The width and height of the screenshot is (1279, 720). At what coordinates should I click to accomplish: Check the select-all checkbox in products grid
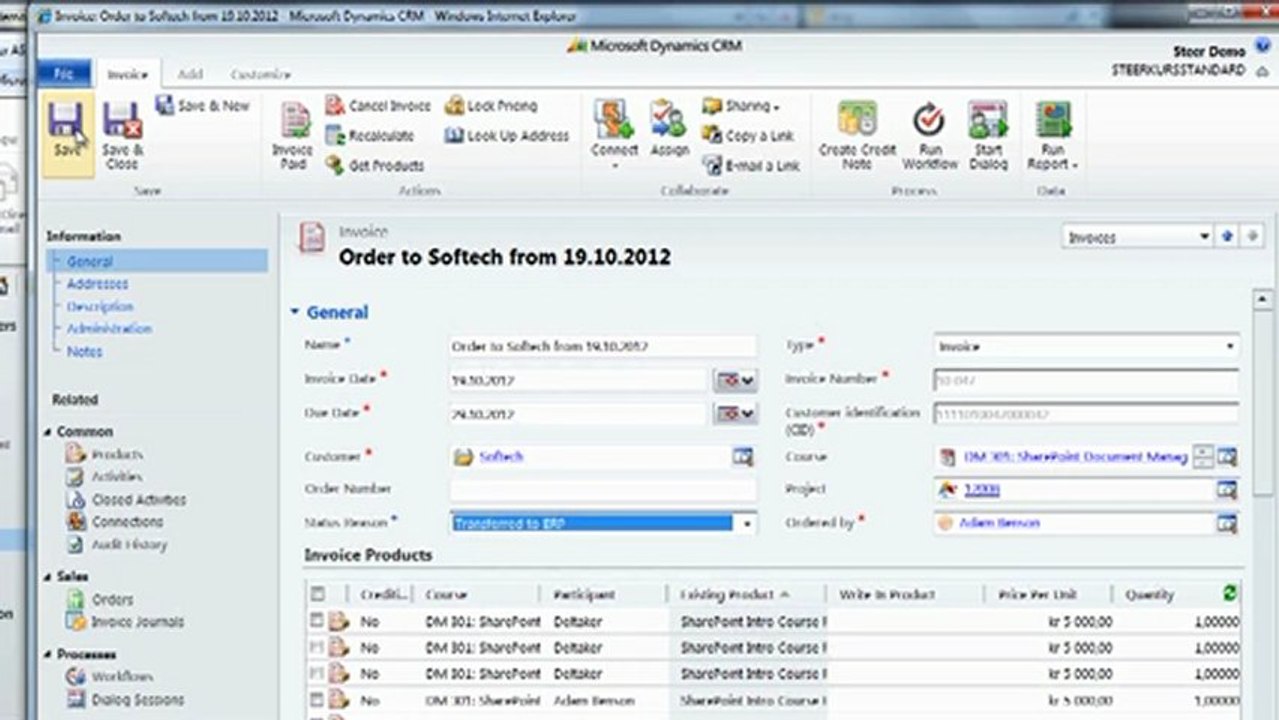click(317, 594)
